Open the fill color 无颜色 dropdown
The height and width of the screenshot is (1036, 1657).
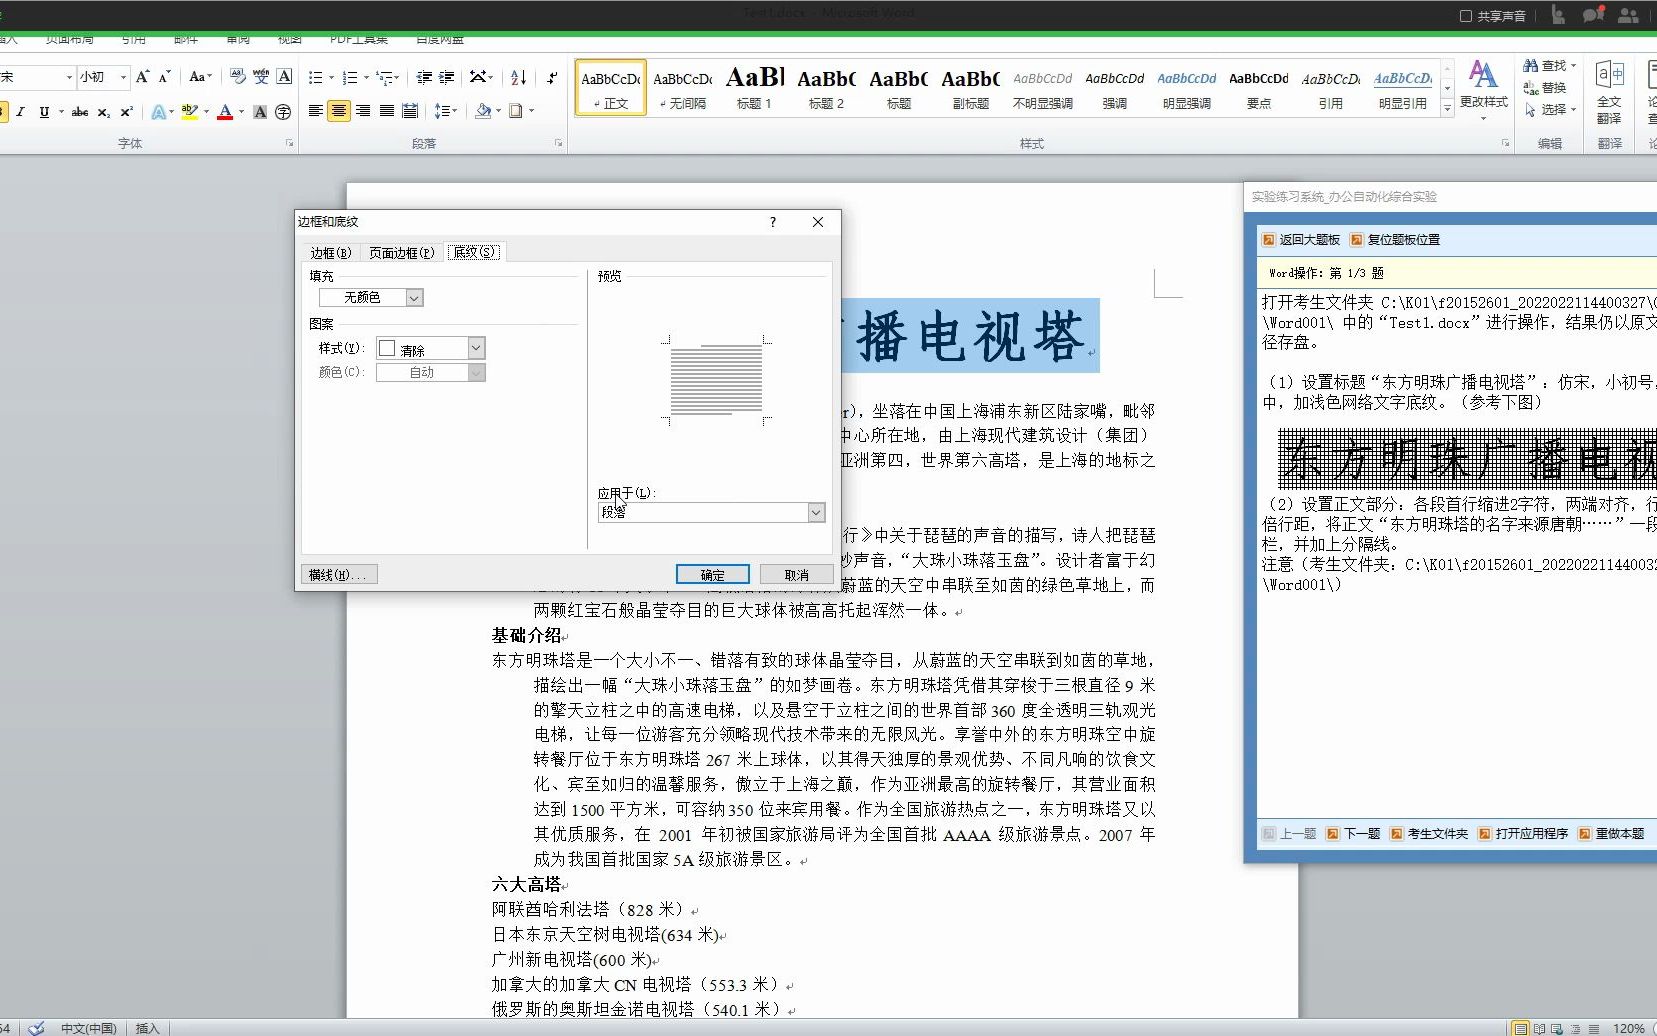coord(414,297)
